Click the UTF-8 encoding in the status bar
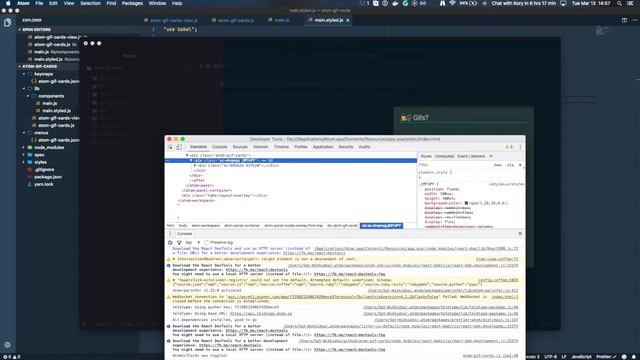Screen dimensions: 640x360 (550, 357)
